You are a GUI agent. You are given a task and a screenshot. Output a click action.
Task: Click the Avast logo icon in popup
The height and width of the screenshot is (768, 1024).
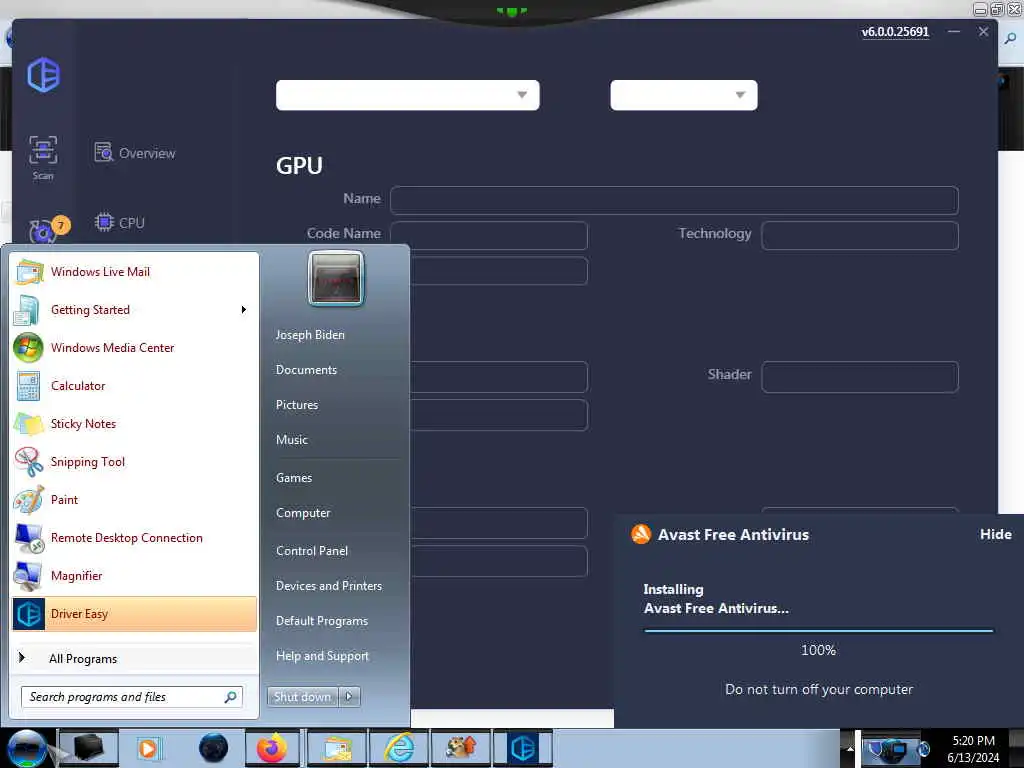point(641,534)
